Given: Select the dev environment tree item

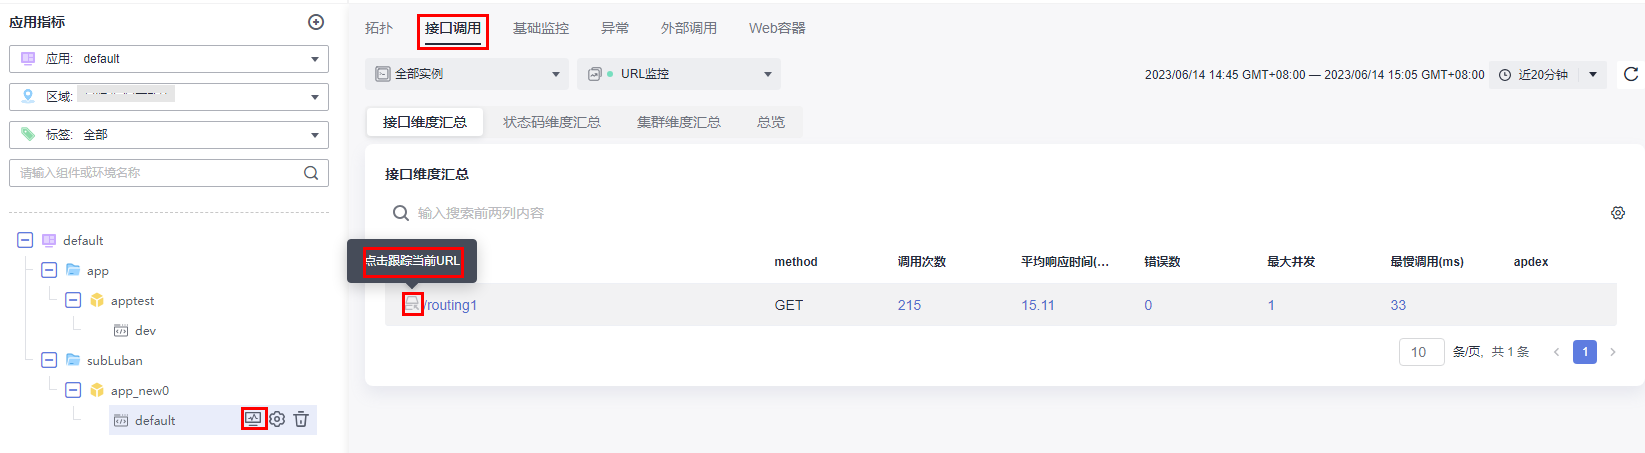Looking at the screenshot, I should tap(145, 330).
